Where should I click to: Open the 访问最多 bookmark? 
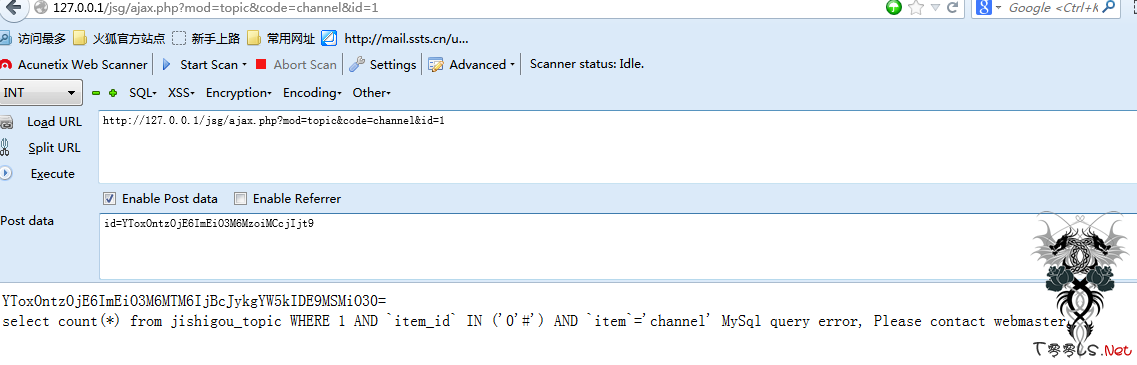pos(34,38)
